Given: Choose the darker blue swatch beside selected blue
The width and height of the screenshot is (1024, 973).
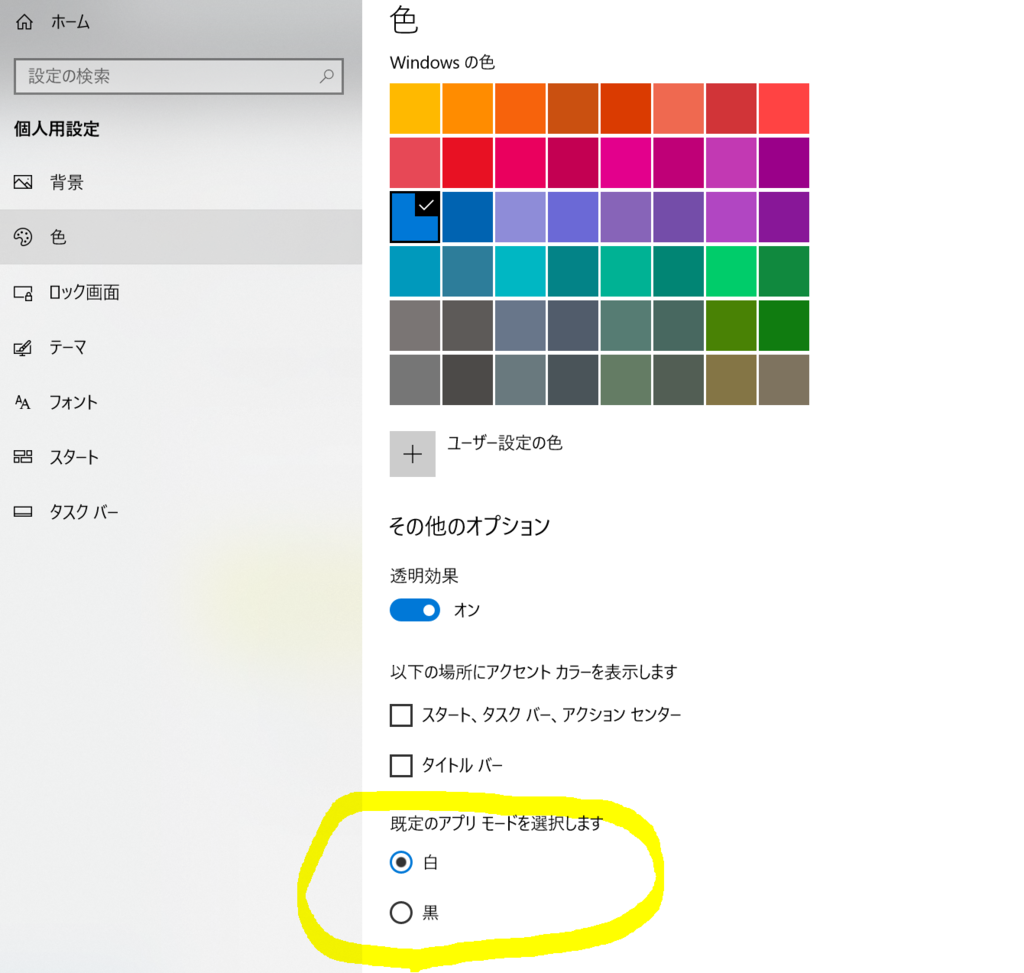Looking at the screenshot, I should tap(468, 217).
